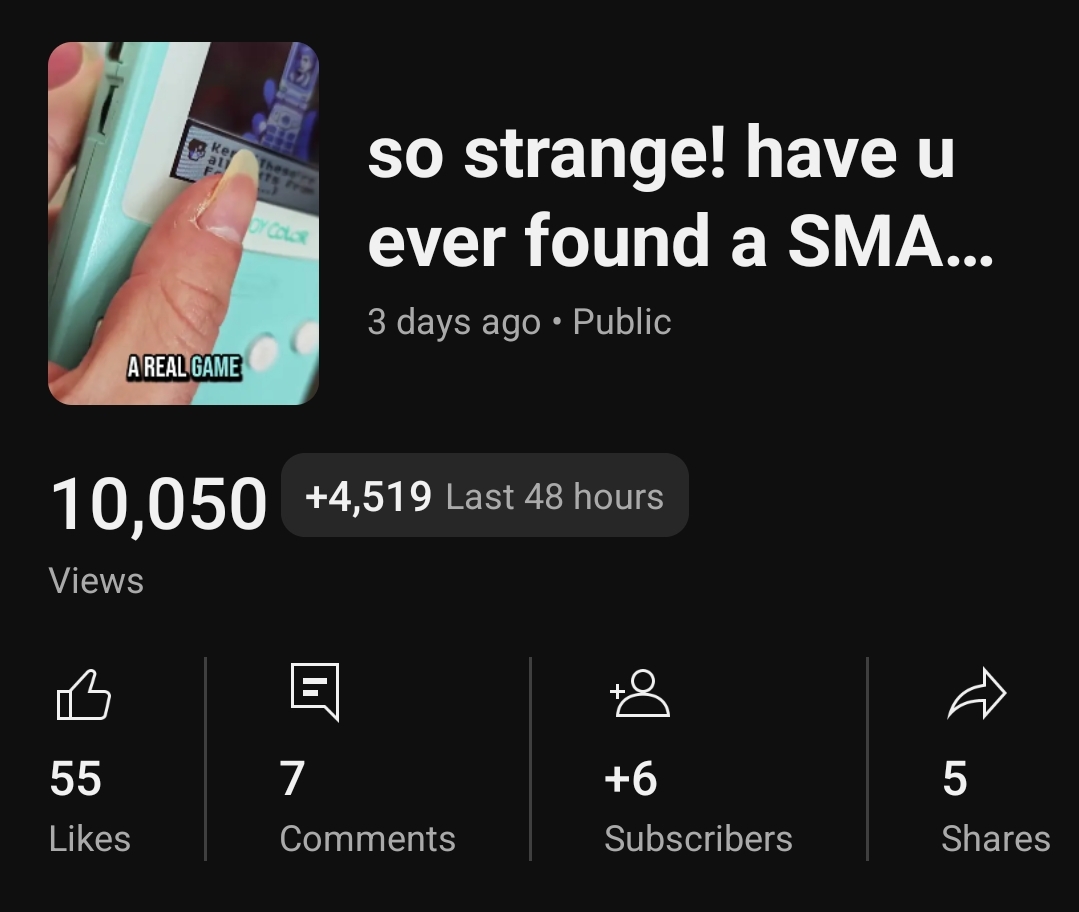Tap the 'Views' label
1079x912 pixels.
tap(96, 581)
